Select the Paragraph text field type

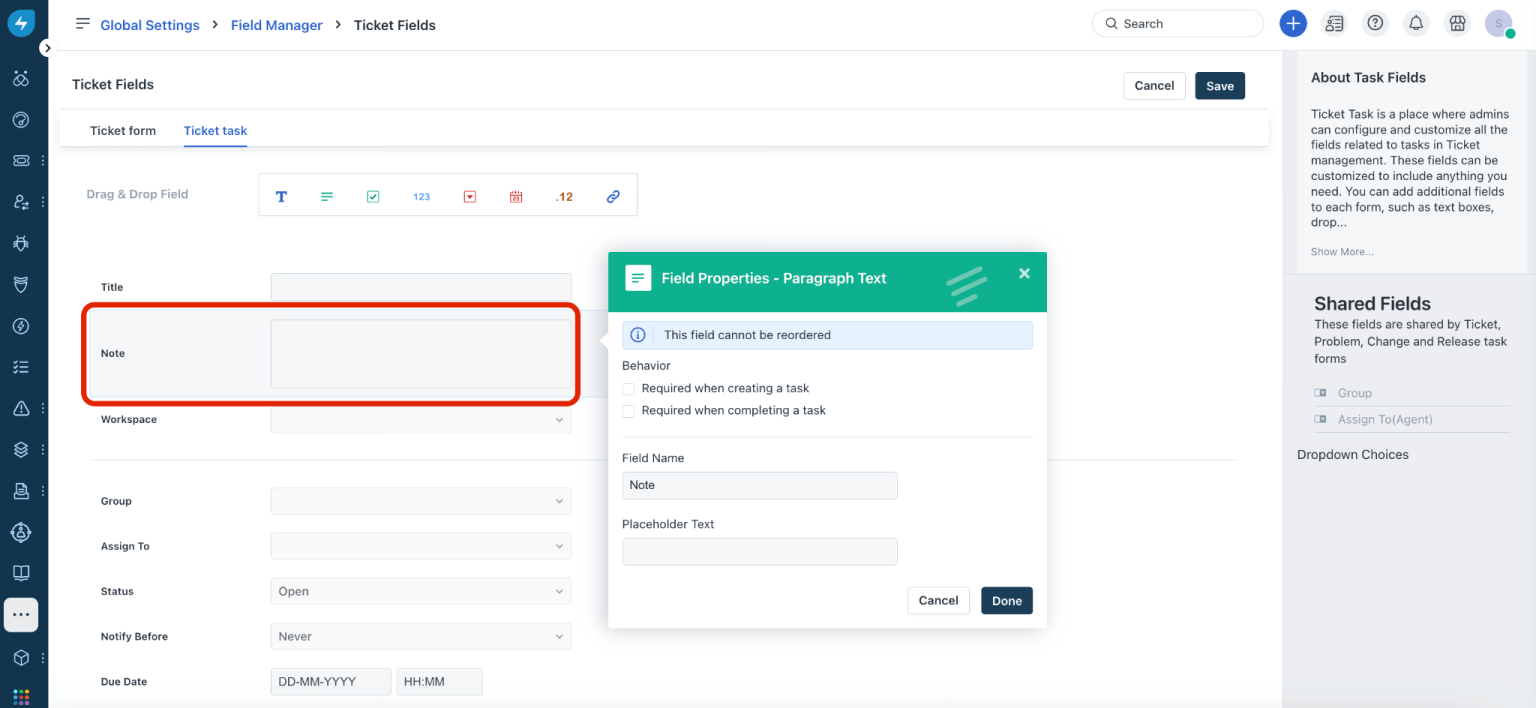pyautogui.click(x=327, y=196)
